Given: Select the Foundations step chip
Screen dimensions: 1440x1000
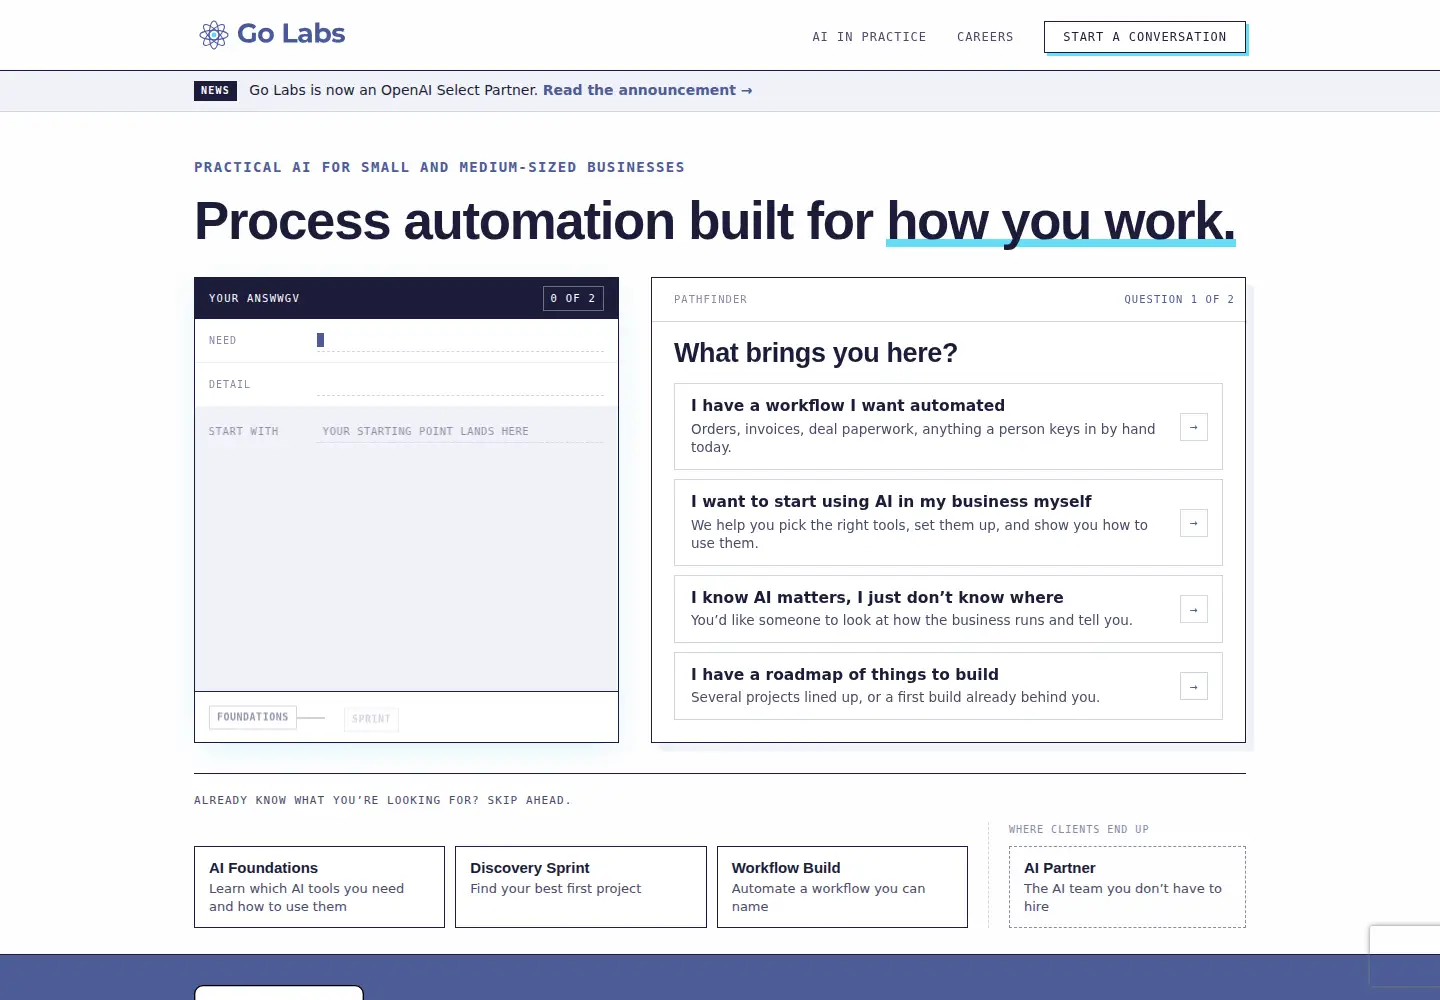Looking at the screenshot, I should tap(253, 717).
